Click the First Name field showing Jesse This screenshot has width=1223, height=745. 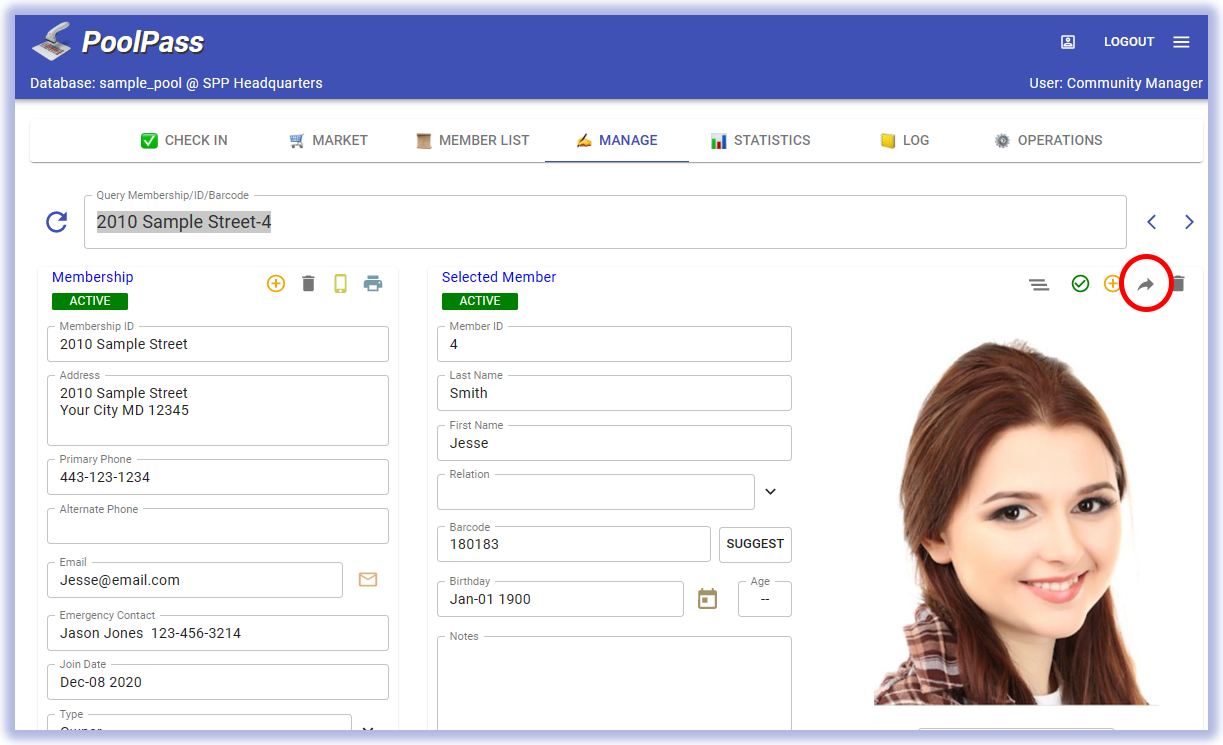(614, 443)
